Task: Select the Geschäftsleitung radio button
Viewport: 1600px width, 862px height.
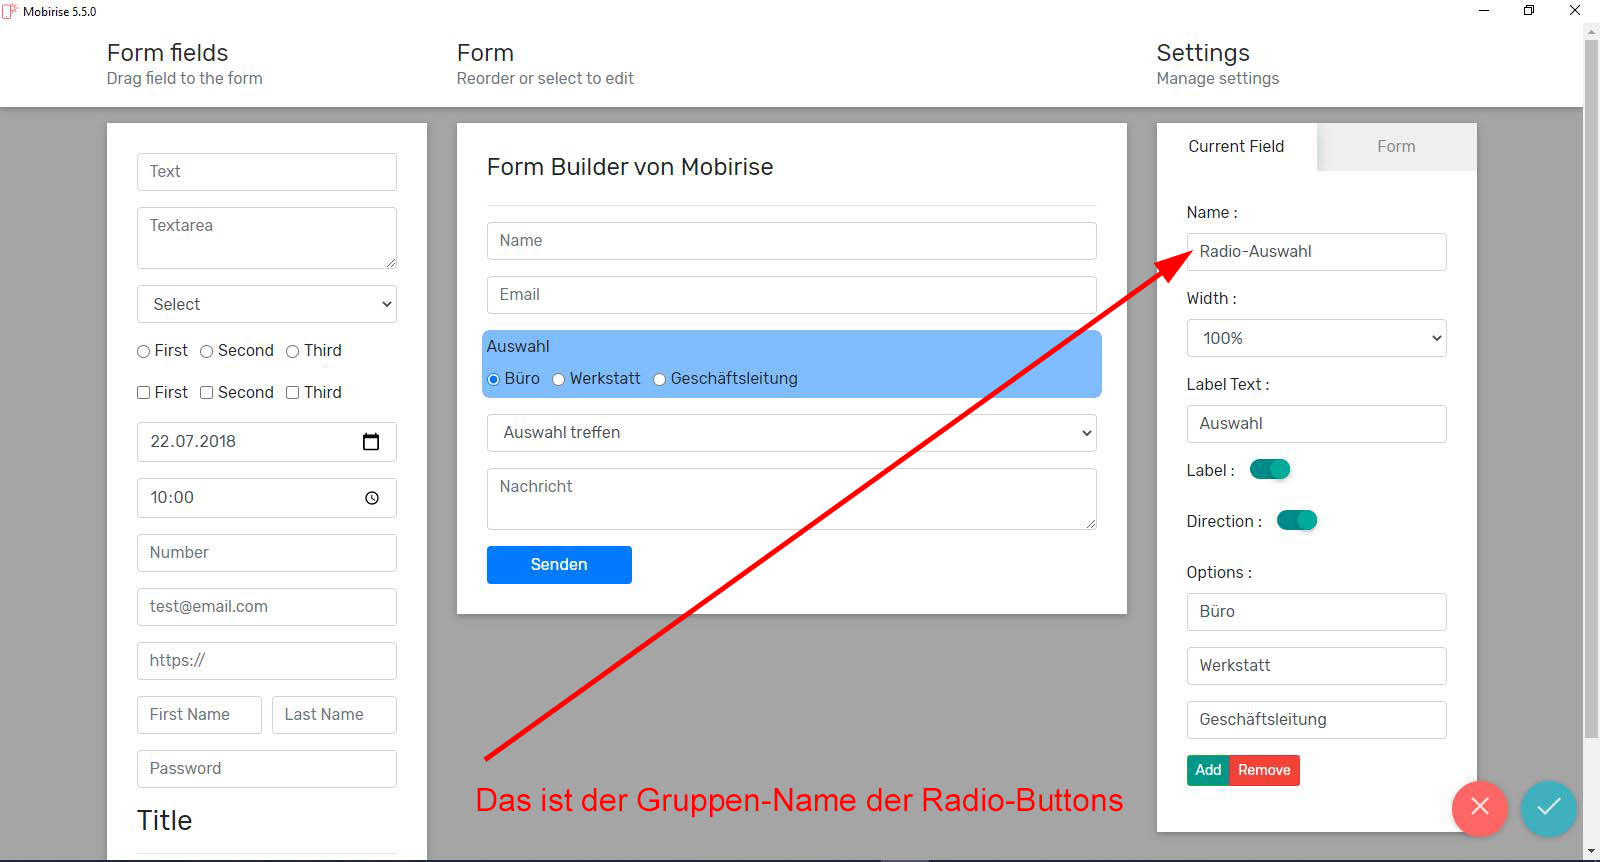Action: [659, 379]
